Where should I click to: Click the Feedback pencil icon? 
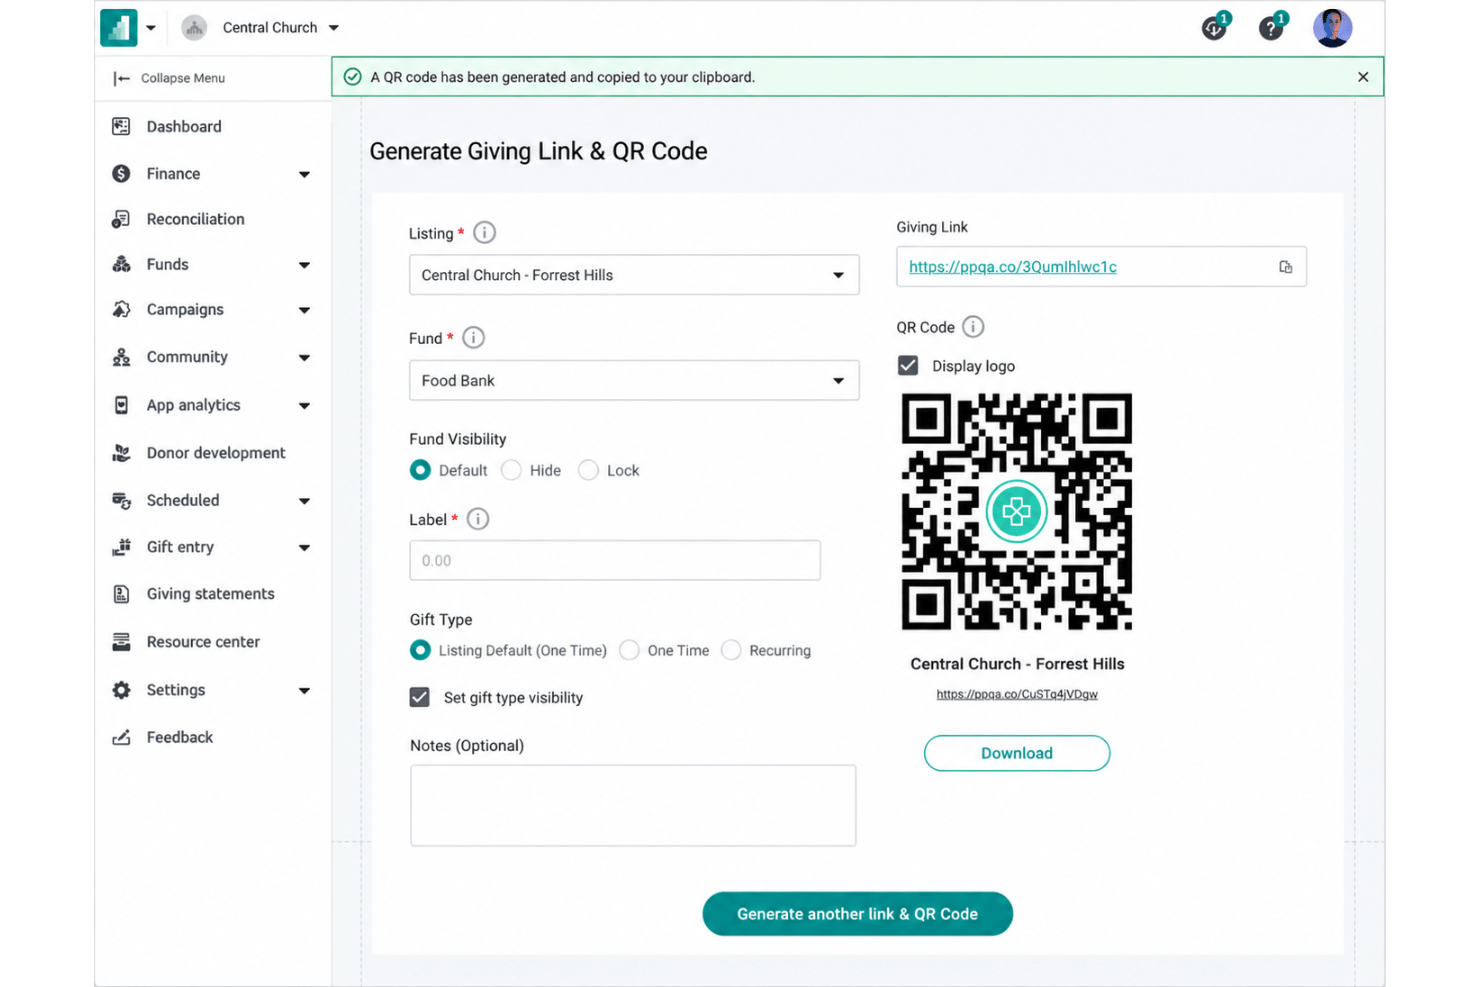tap(121, 737)
